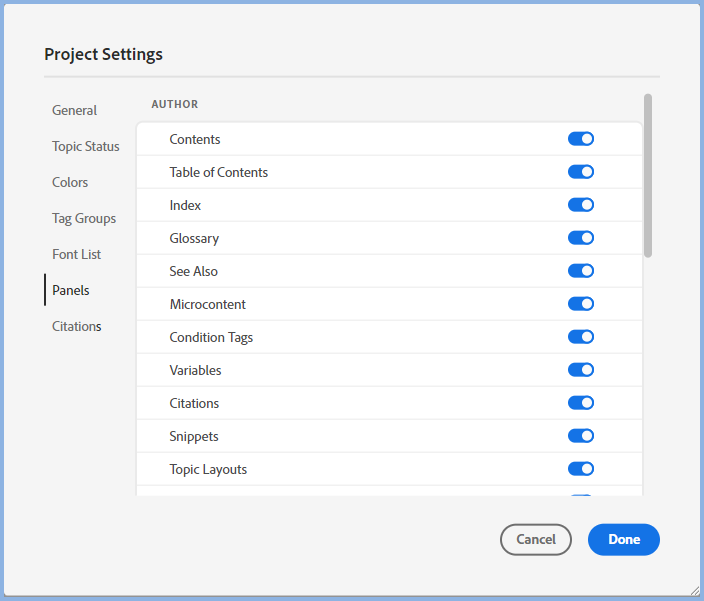Open the Colors settings tab

click(x=70, y=182)
